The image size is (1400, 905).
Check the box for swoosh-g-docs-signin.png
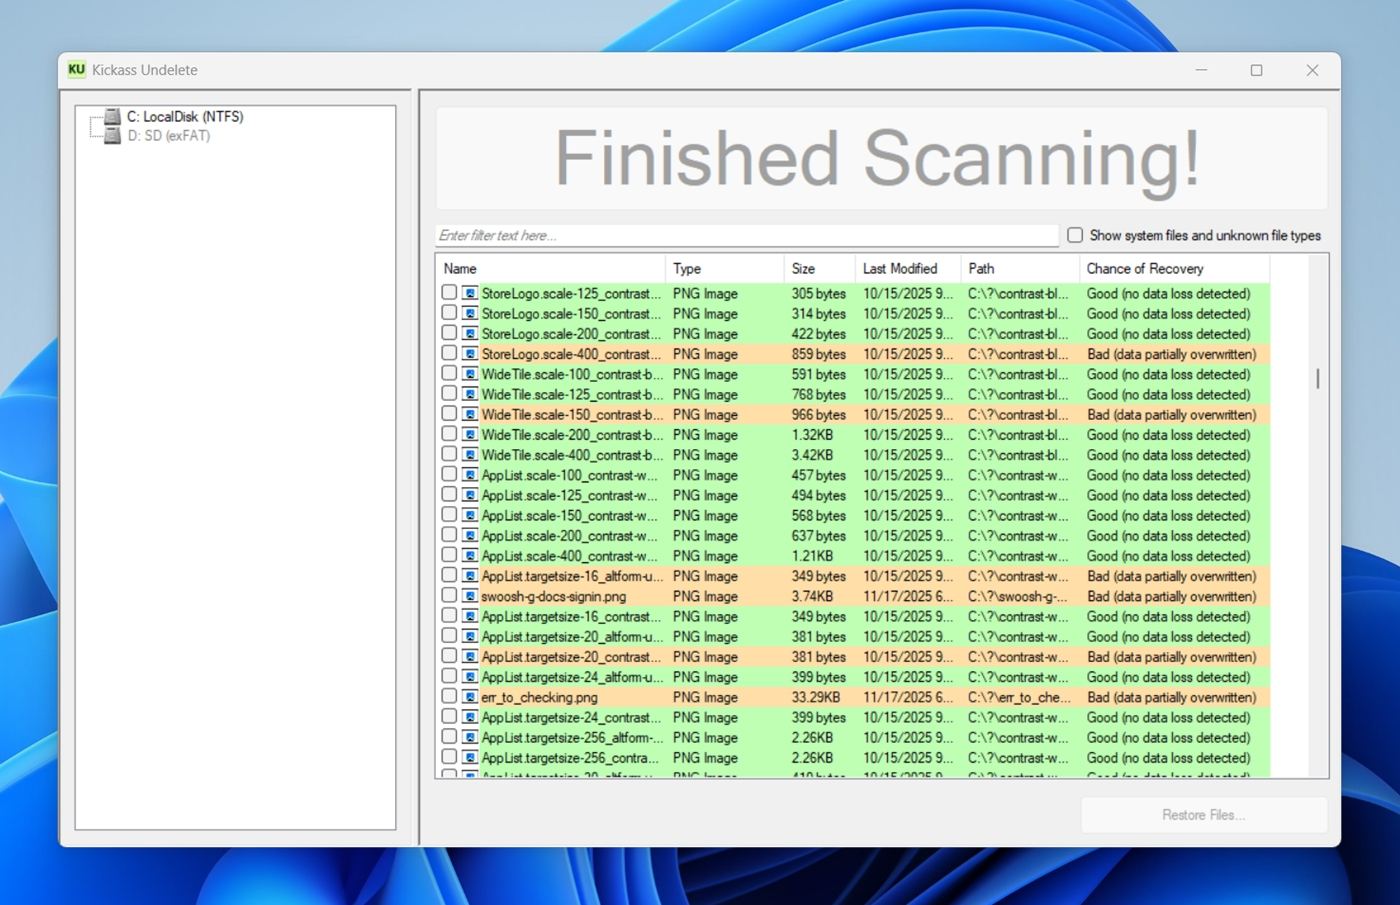[x=448, y=596]
